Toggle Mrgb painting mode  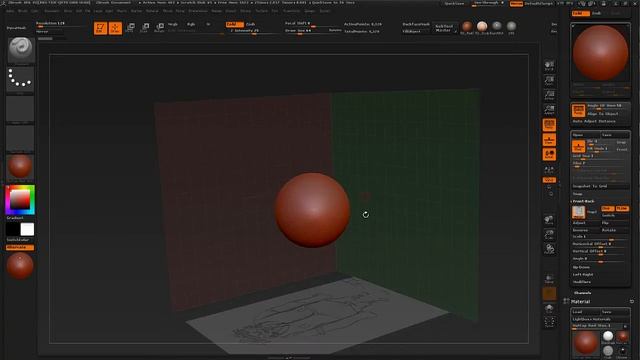click(x=173, y=24)
